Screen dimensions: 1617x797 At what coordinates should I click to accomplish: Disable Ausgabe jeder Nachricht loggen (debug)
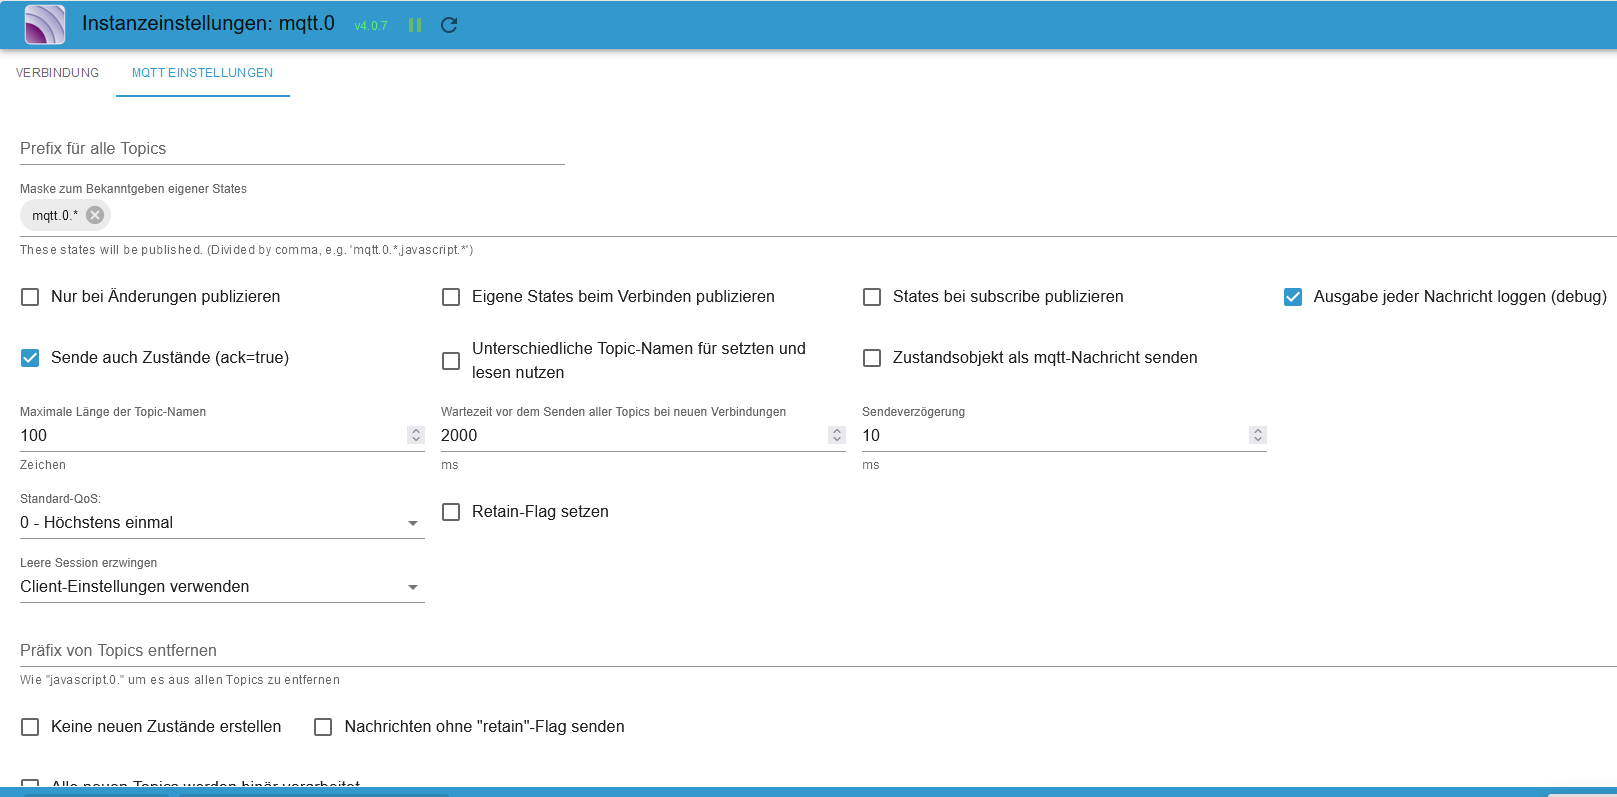tap(1293, 297)
